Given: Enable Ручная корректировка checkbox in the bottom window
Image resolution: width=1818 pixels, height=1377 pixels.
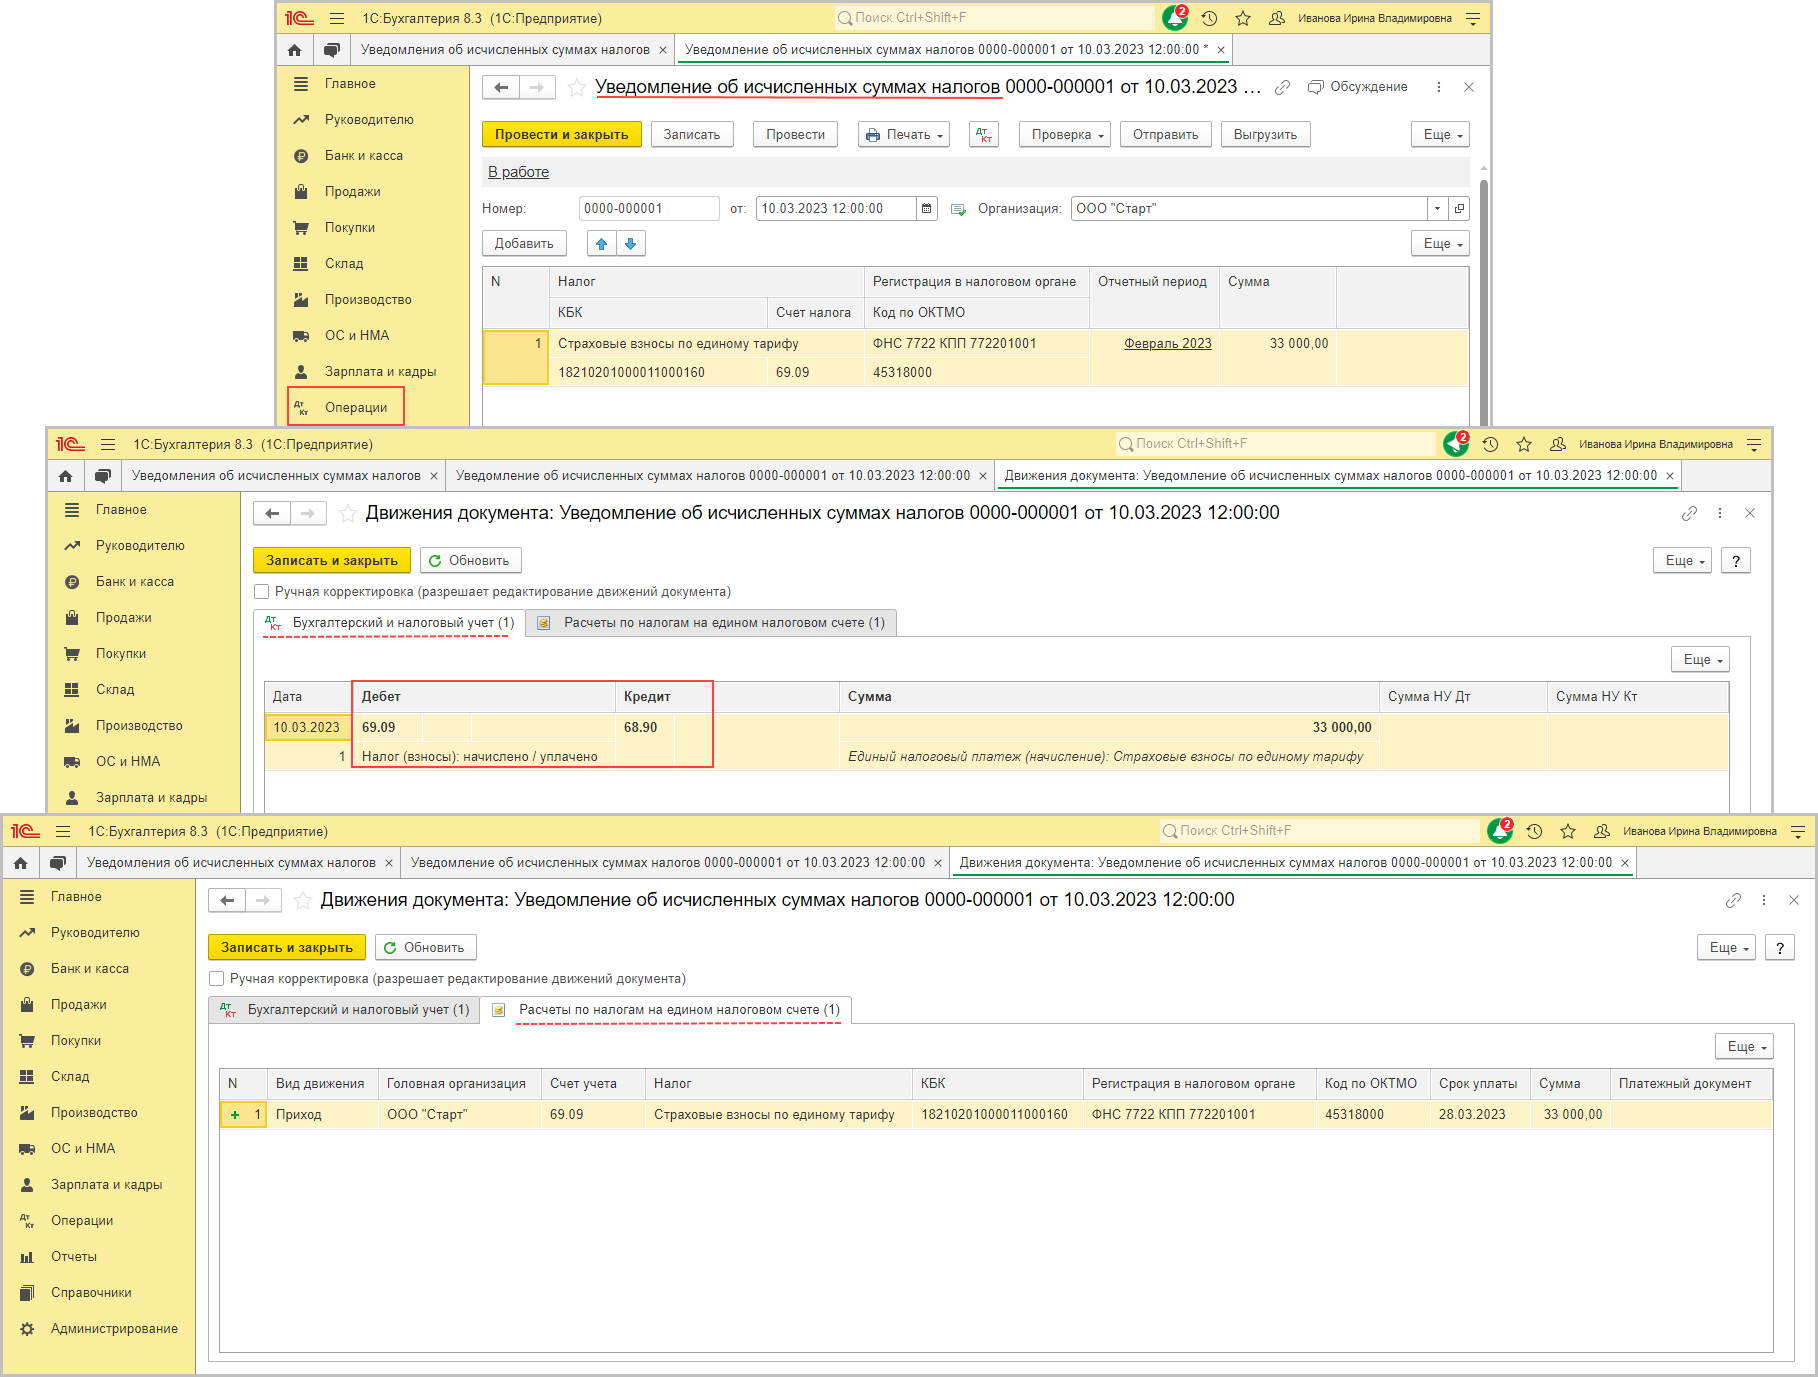Looking at the screenshot, I should (217, 979).
